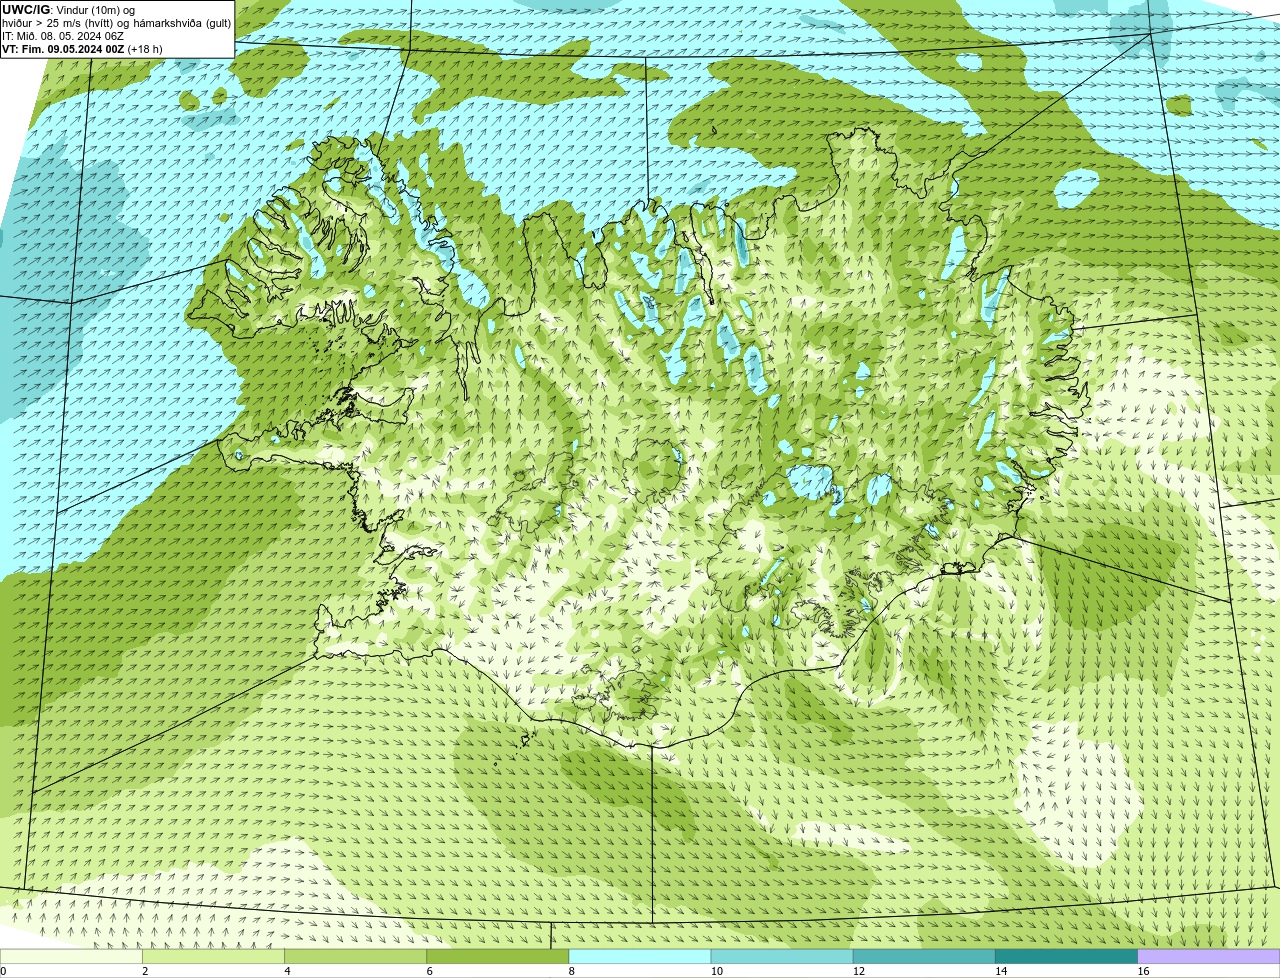The width and height of the screenshot is (1280, 978).
Task: Click the '4' tick label on scale
Action: tap(287, 971)
